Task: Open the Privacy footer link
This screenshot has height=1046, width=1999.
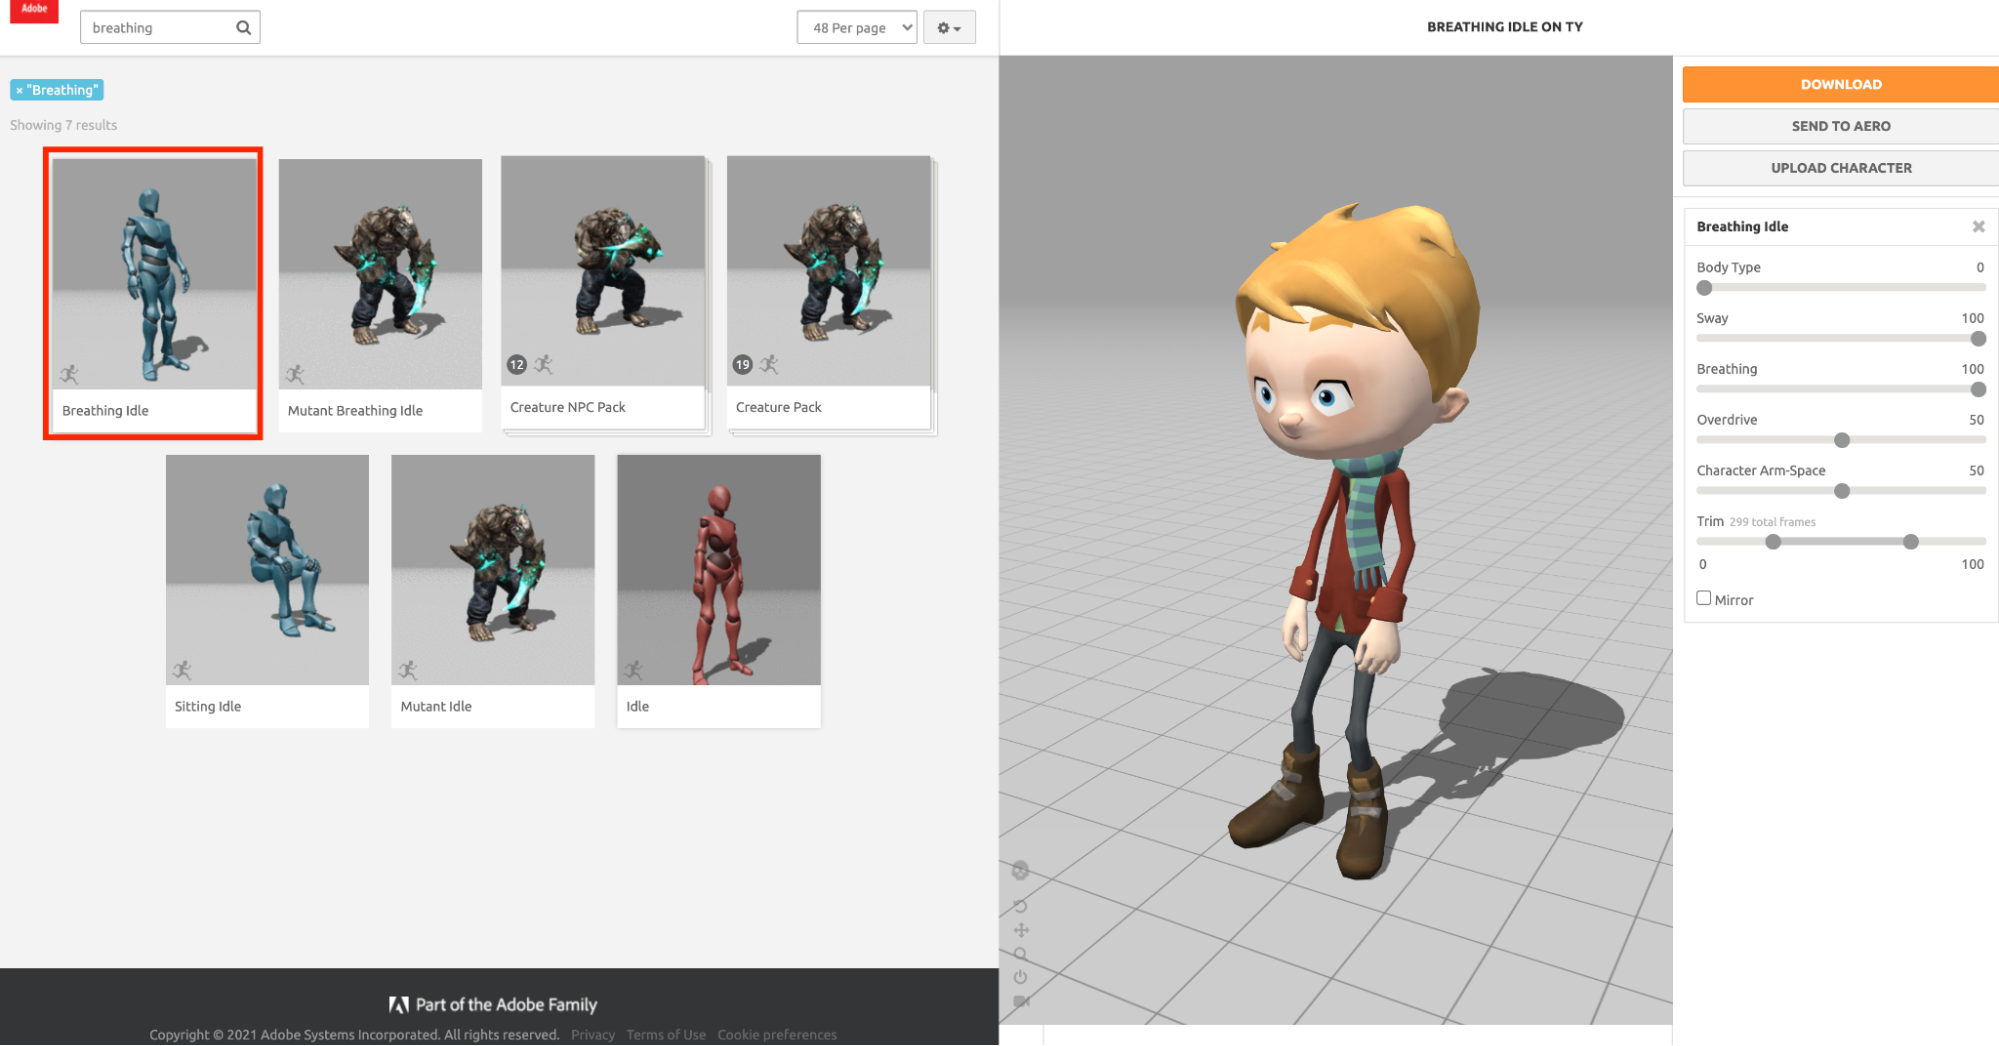Action: 593,1035
